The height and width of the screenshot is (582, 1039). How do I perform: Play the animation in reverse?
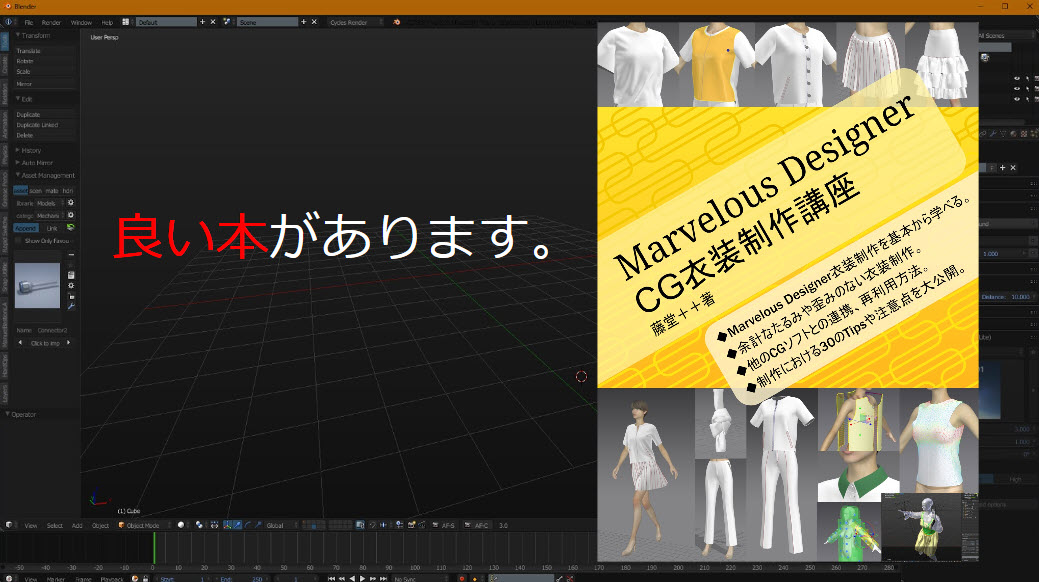pyautogui.click(x=352, y=579)
